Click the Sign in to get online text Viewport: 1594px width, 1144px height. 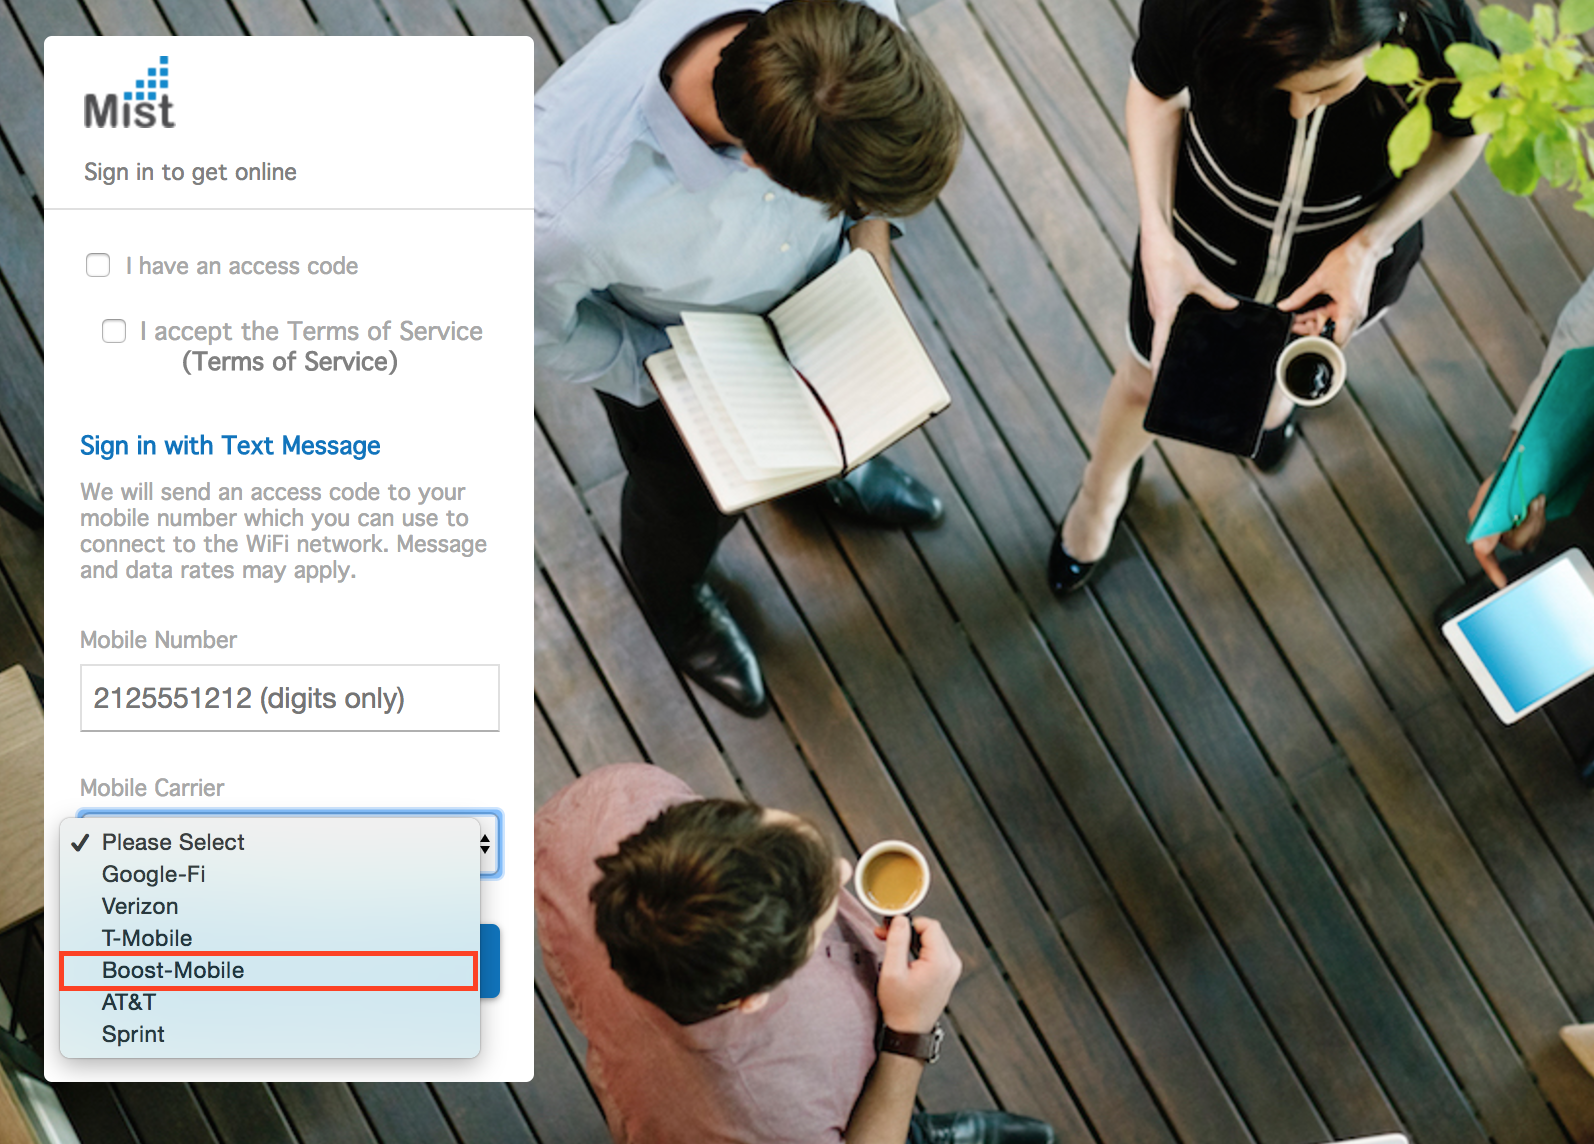pos(190,172)
